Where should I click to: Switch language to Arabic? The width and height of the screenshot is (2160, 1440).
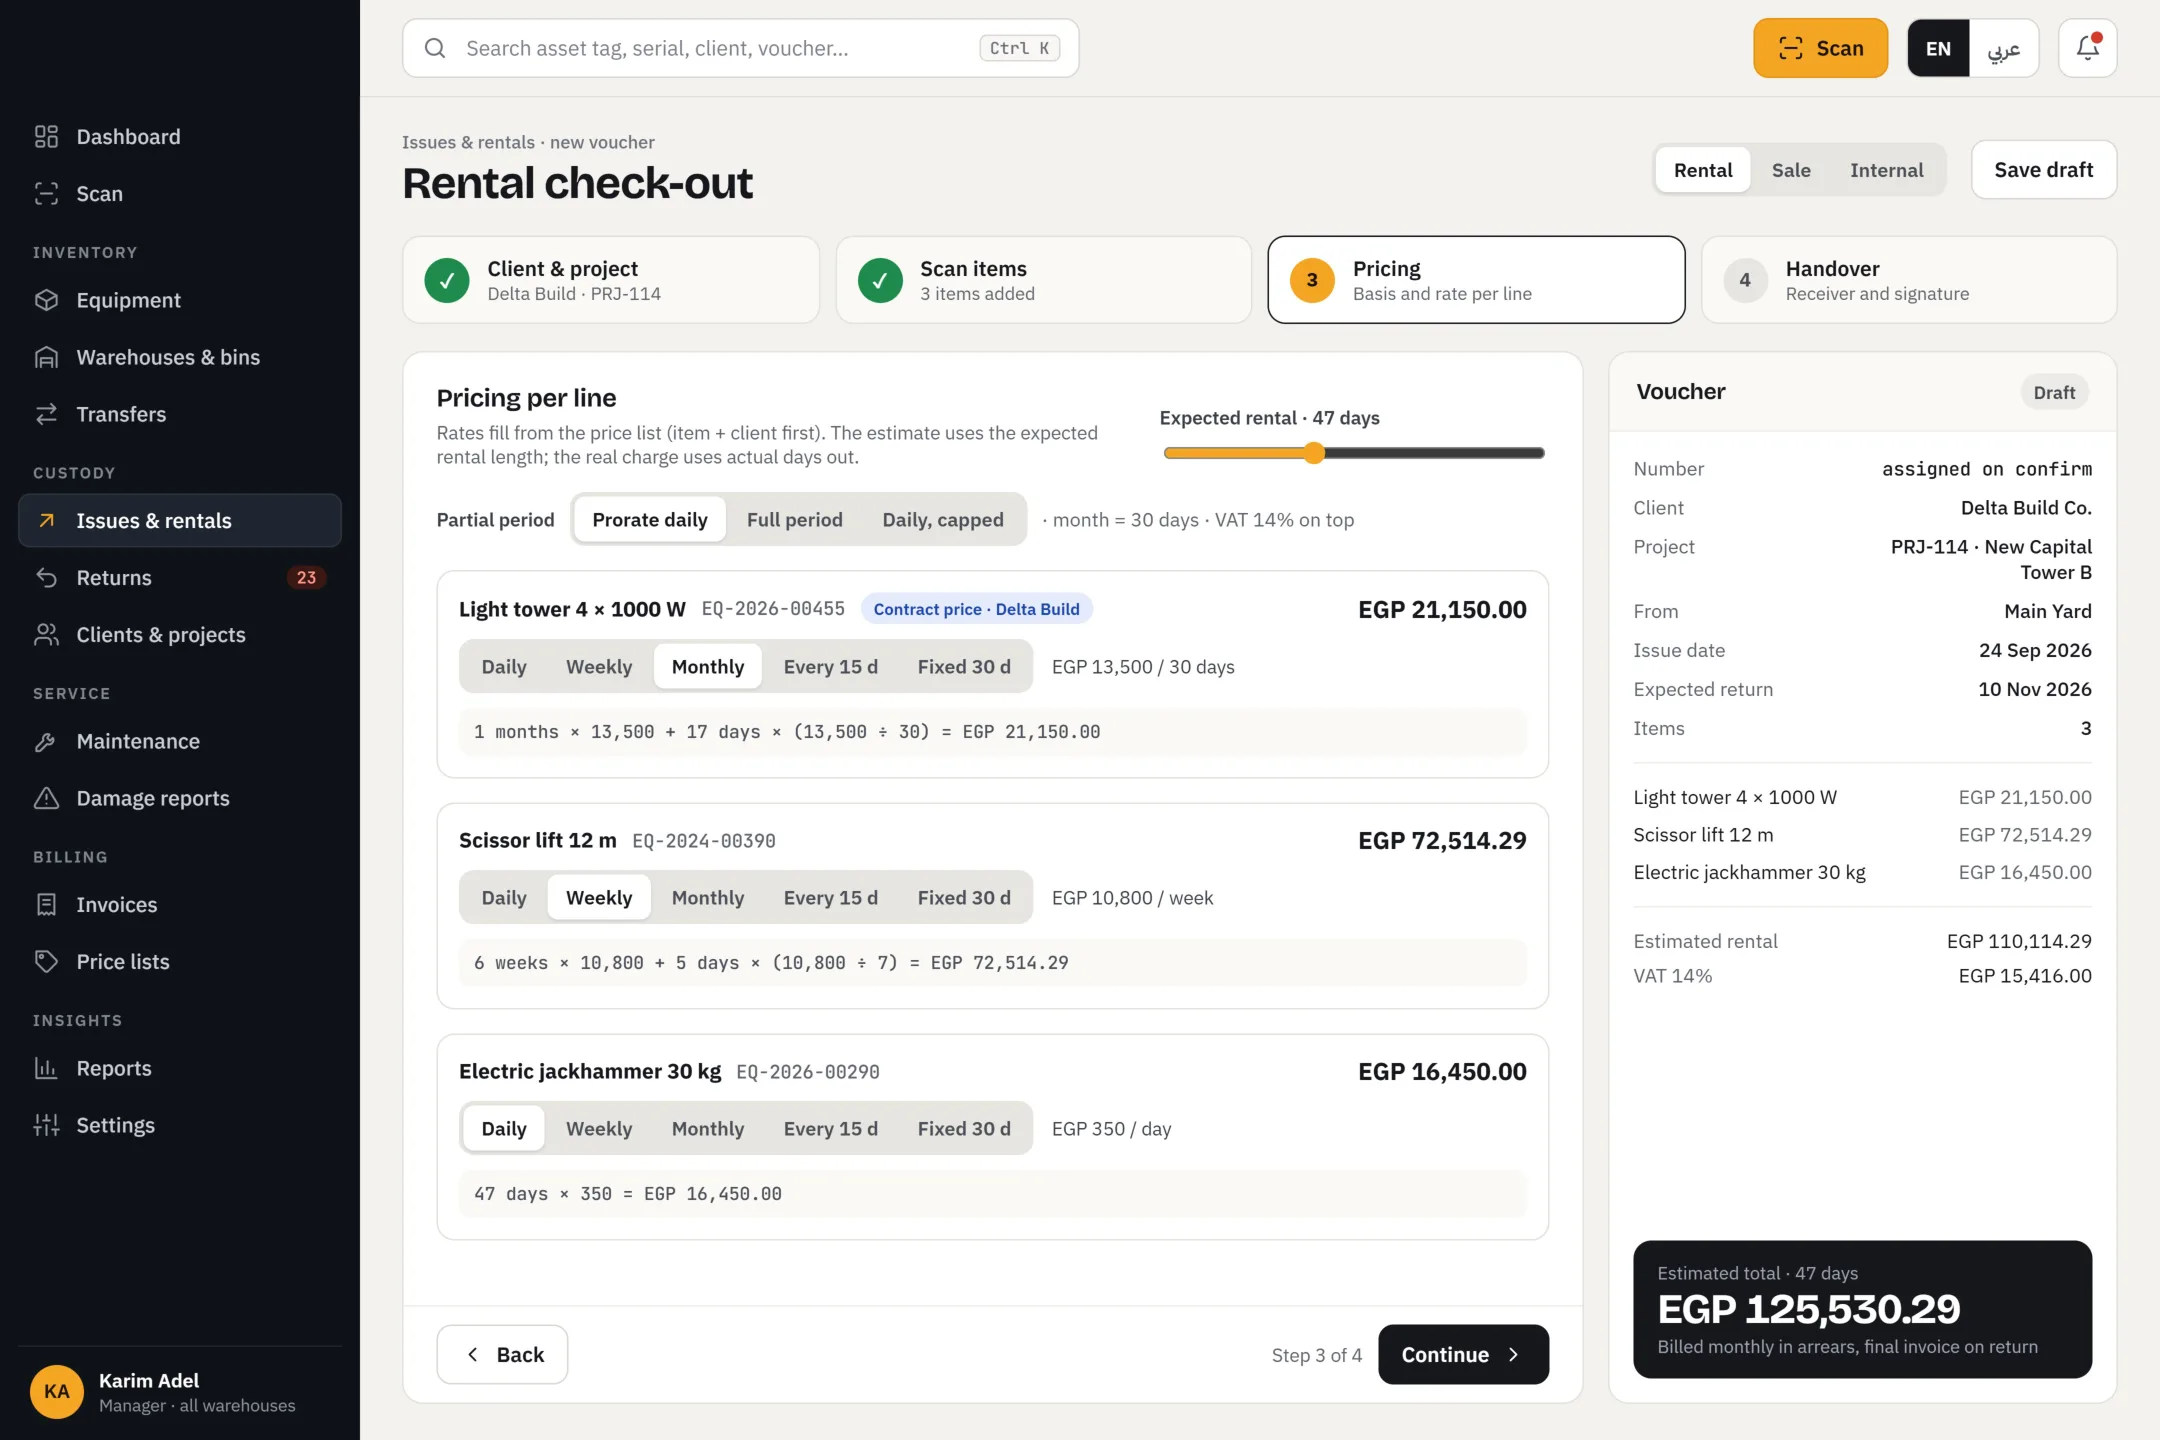click(2003, 48)
